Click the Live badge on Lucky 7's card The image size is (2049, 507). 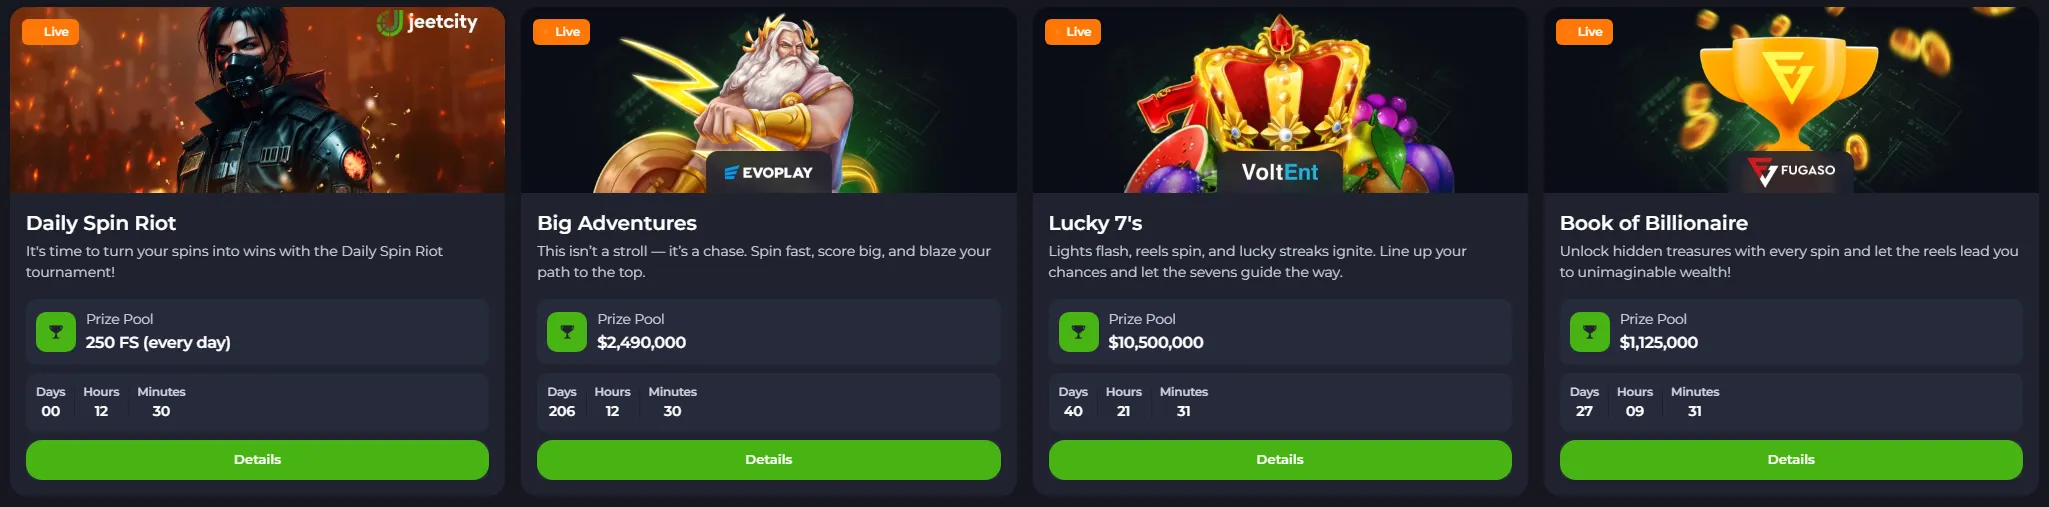coord(1073,32)
